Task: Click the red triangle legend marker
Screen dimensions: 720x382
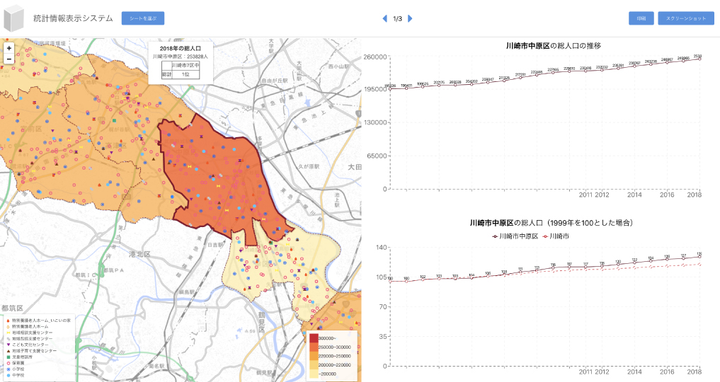Action: point(9,320)
